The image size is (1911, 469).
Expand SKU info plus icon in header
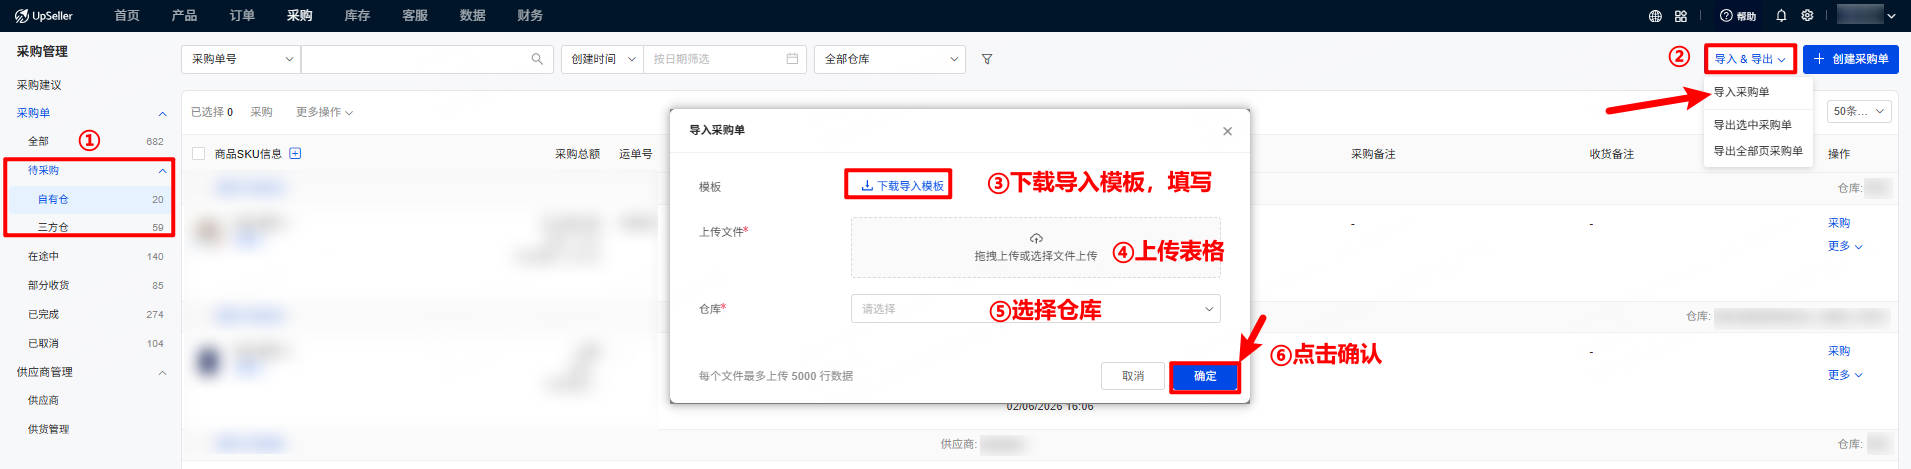coord(295,153)
